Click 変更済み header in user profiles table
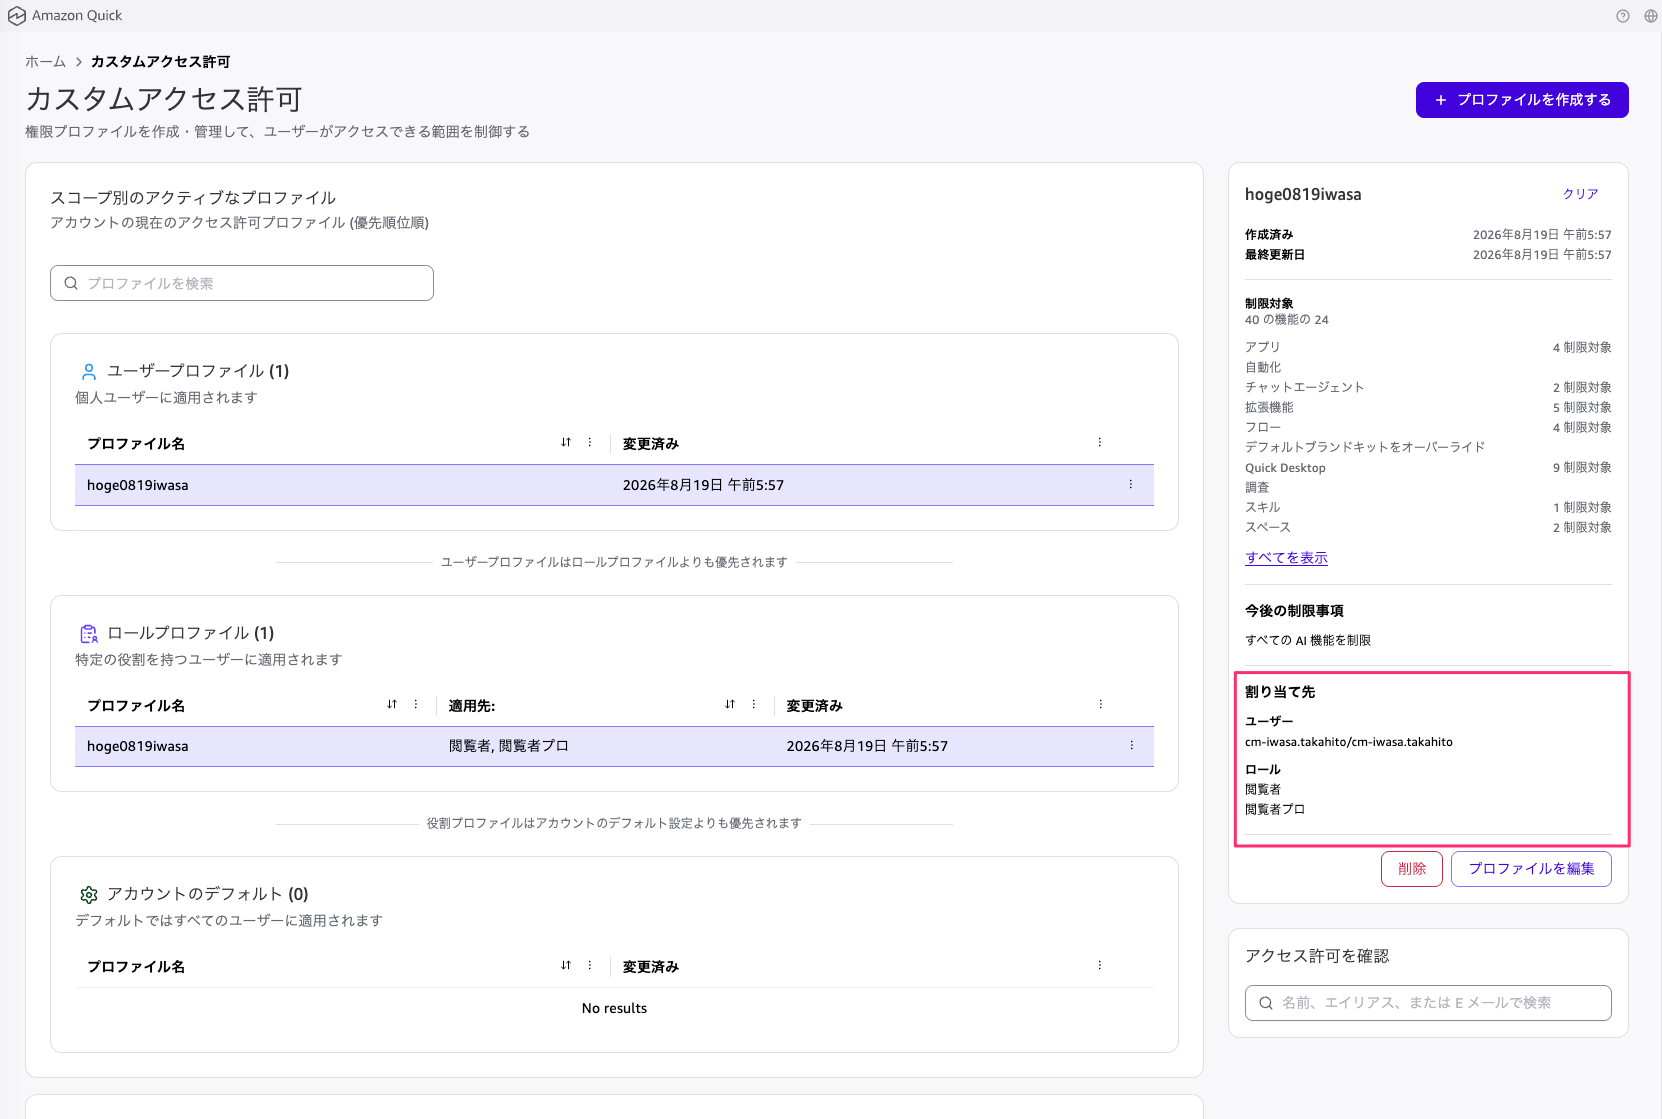1662x1119 pixels. point(651,443)
